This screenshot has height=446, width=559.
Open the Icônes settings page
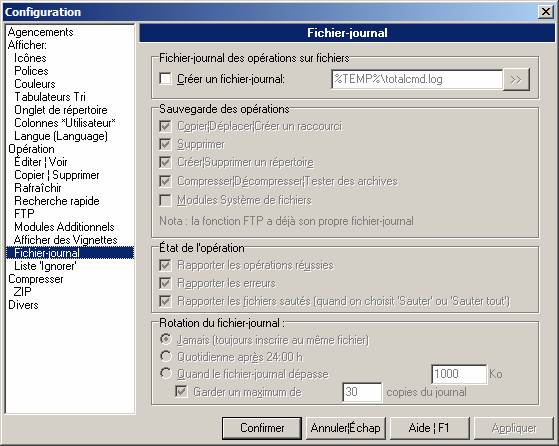[30, 58]
